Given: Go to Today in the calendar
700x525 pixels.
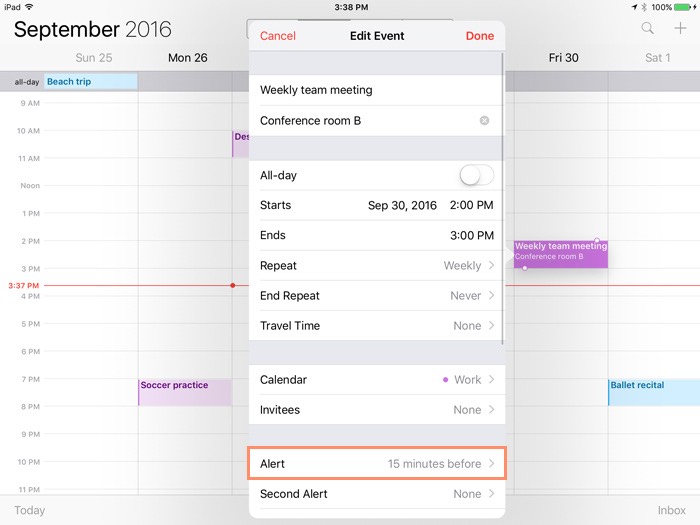Looking at the screenshot, I should point(30,510).
